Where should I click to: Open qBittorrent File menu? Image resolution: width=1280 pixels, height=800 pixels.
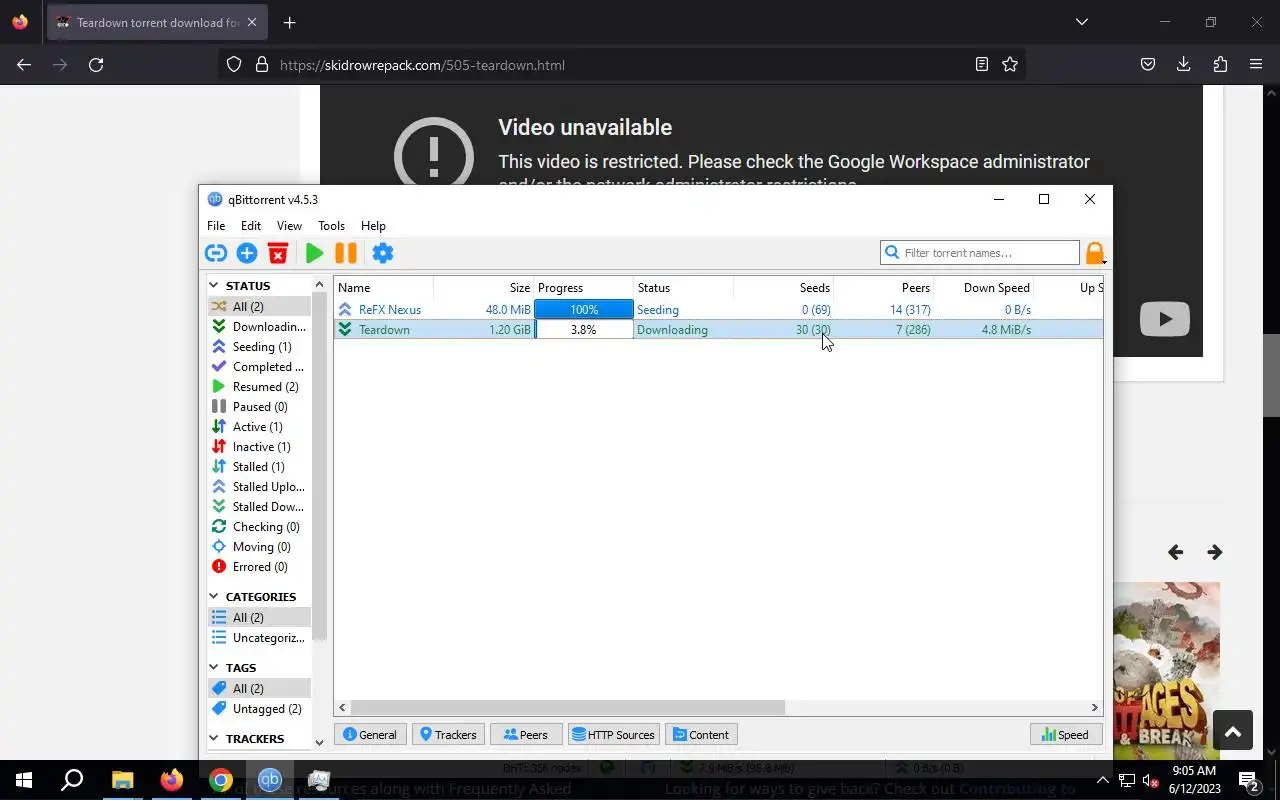(x=216, y=226)
